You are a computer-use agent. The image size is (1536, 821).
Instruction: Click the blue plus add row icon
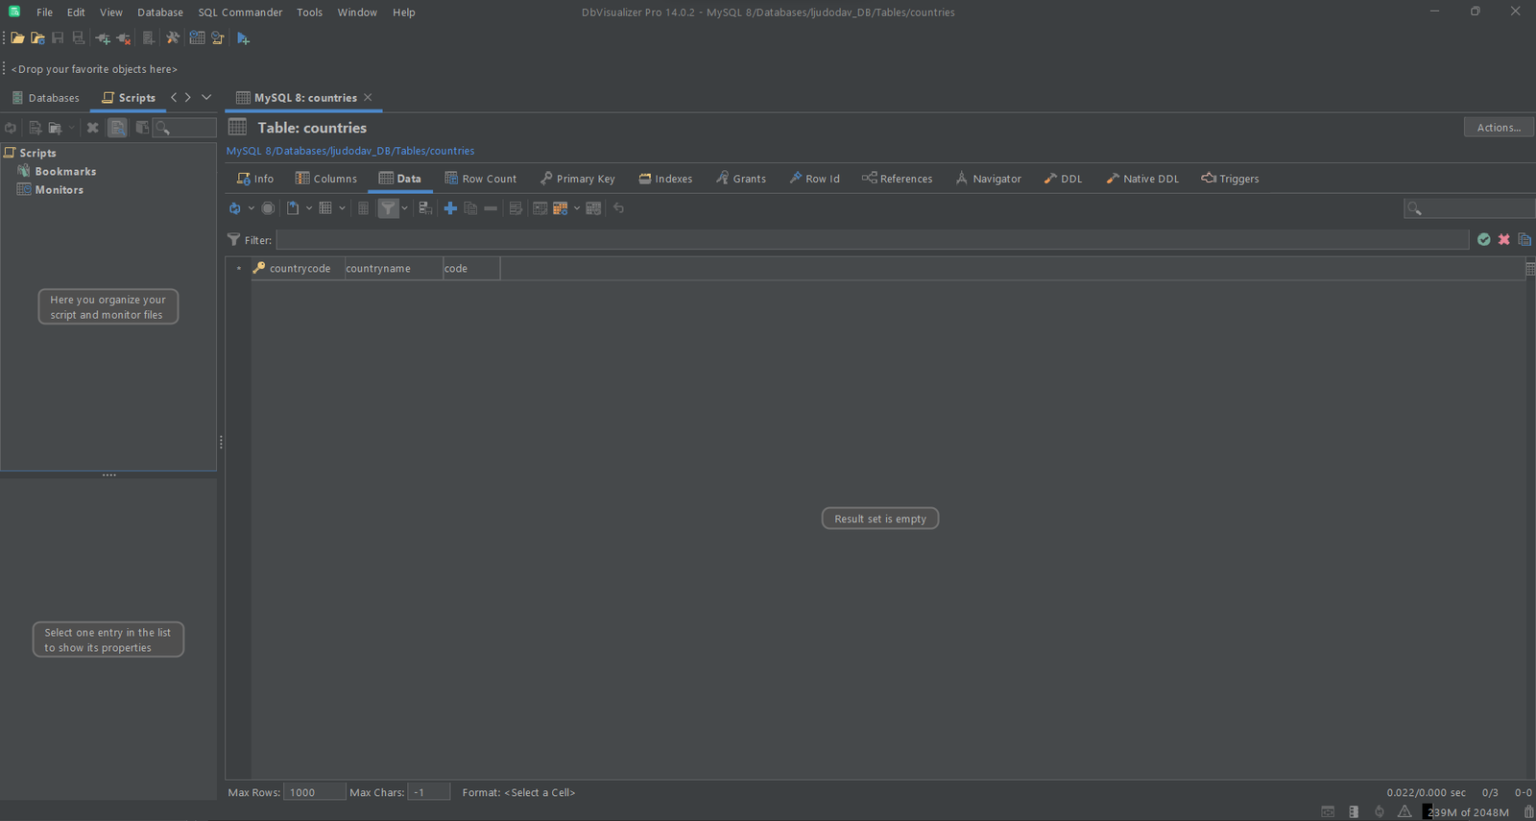(450, 208)
